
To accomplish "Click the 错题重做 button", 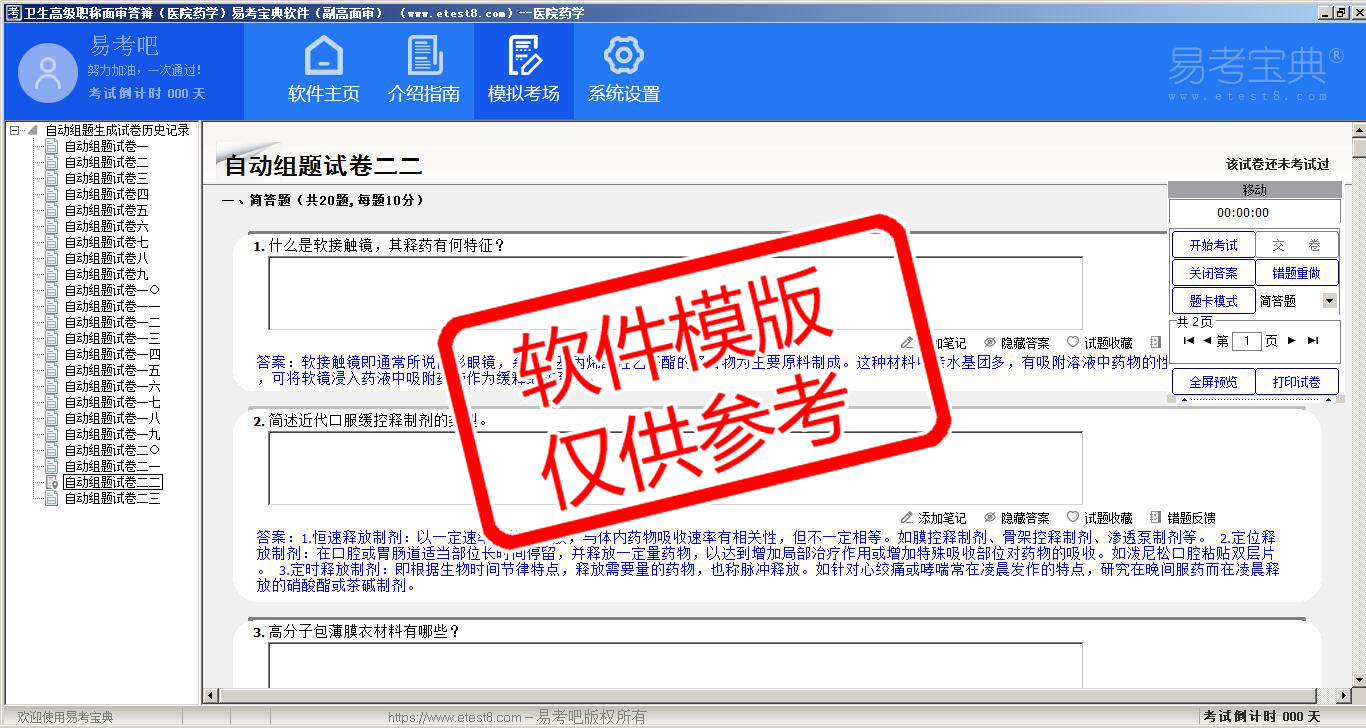I will [1297, 273].
